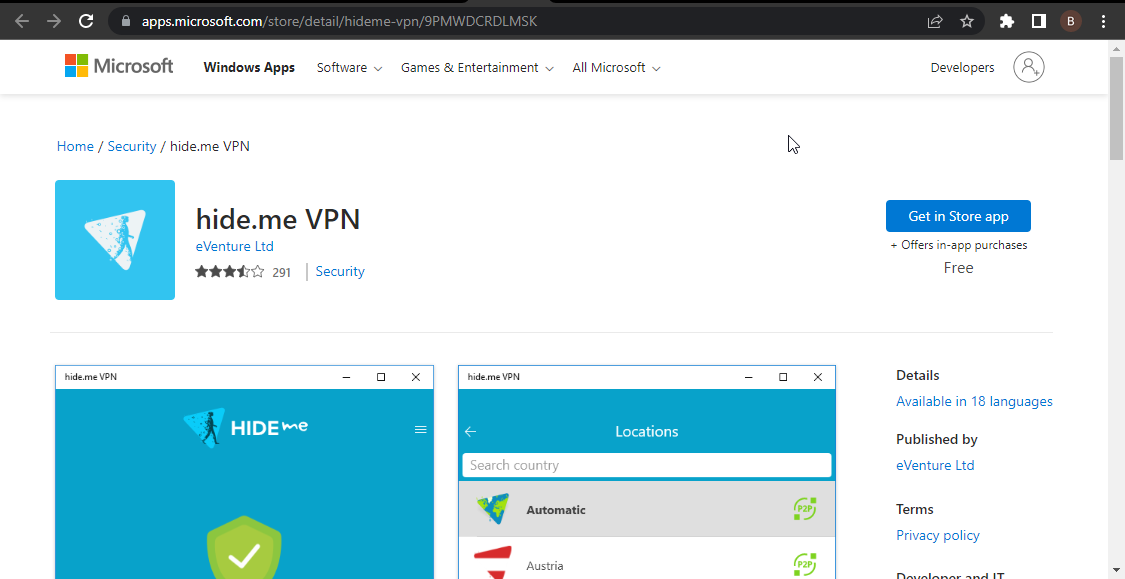Open the eVenture Ltd publisher link under title

[x=234, y=246]
